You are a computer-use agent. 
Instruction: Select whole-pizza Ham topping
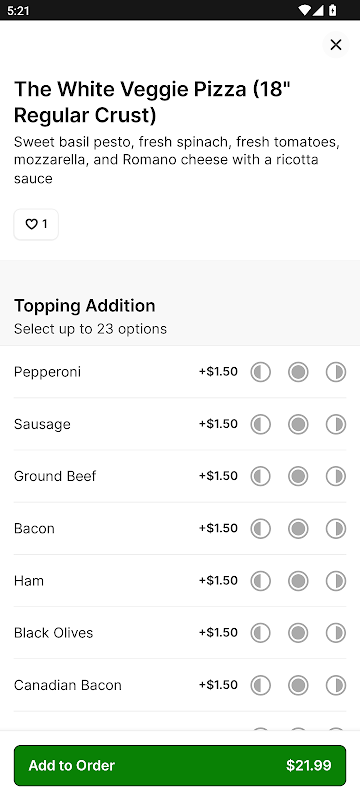click(x=298, y=581)
